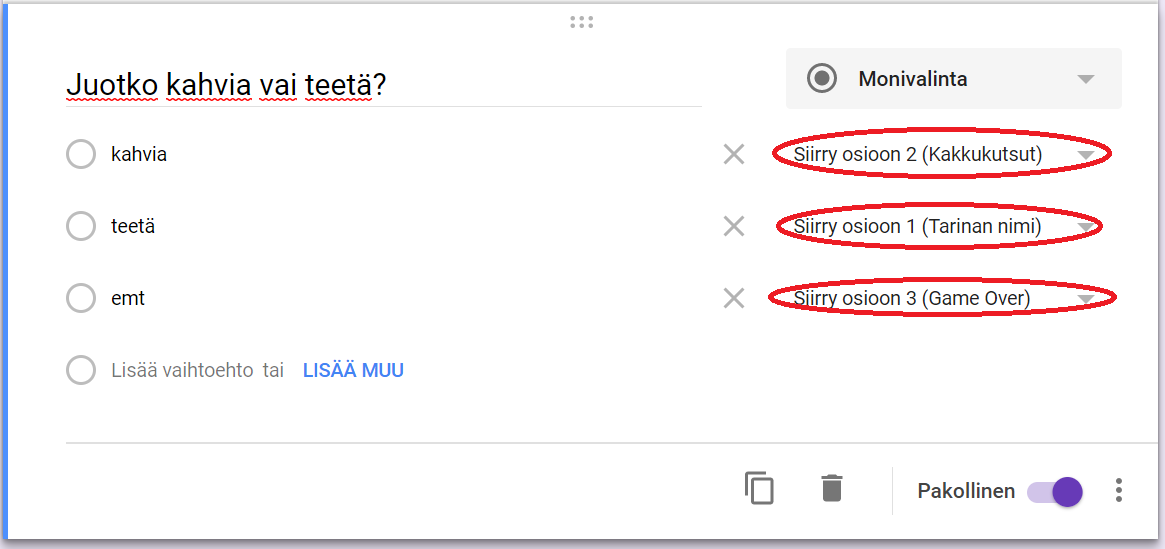
Task: Edit the question title 'Juotko kahvia vai teetä?'
Action: [x=226, y=87]
